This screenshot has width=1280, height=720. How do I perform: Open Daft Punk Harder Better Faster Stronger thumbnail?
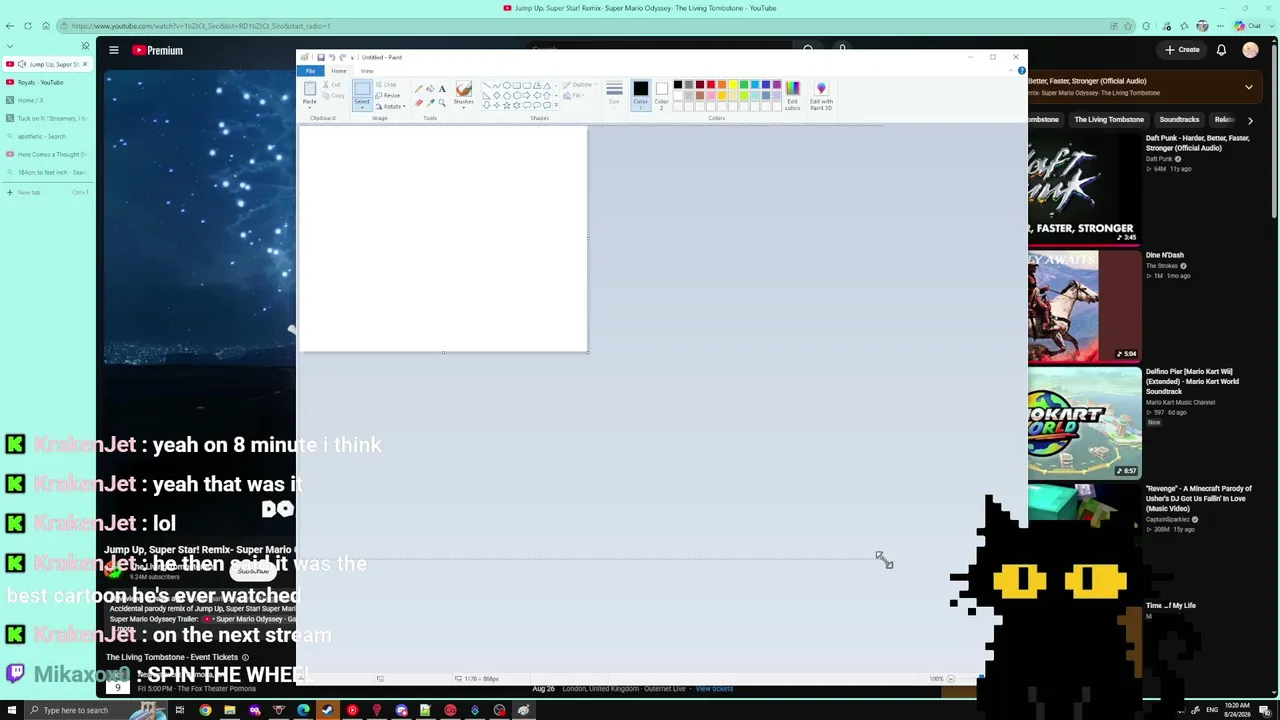point(1085,189)
